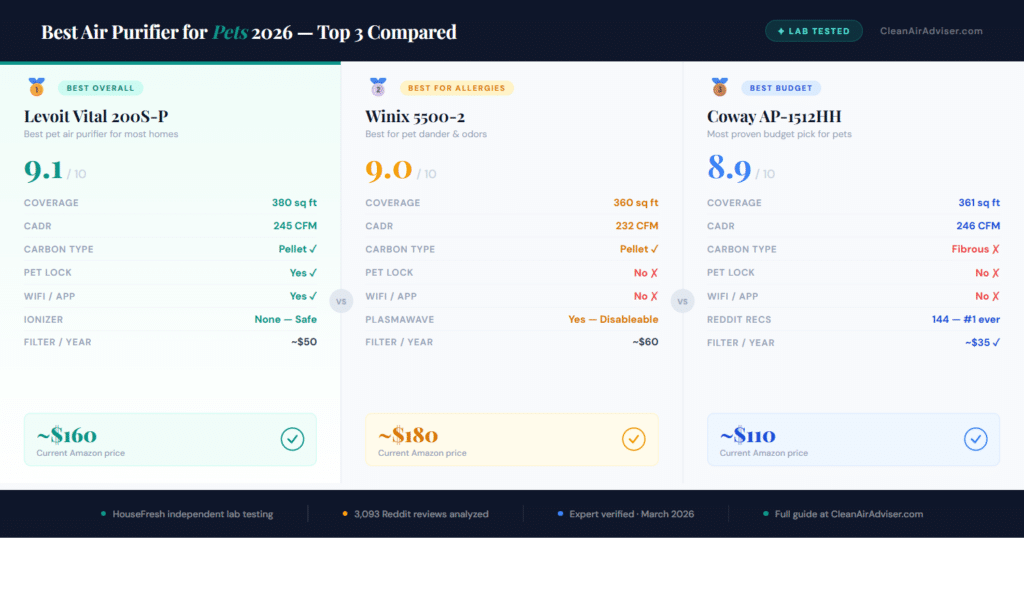Click the blue checkmark circle beside ~$110
This screenshot has width=1024, height=593.
click(976, 439)
